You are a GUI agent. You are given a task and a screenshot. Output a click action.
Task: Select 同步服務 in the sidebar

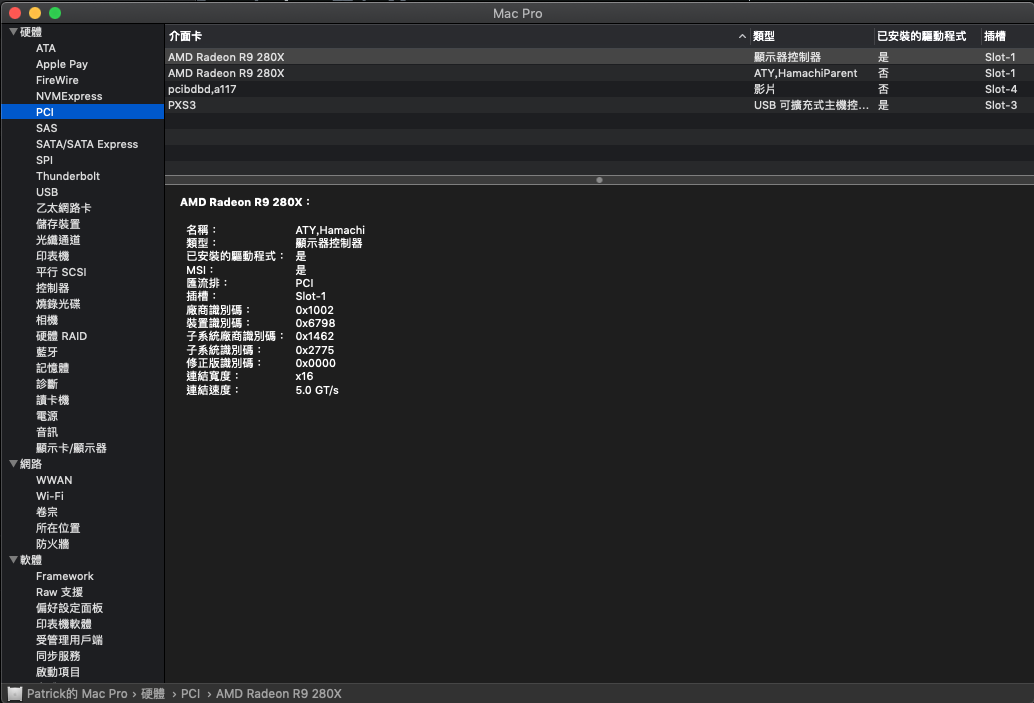point(57,656)
